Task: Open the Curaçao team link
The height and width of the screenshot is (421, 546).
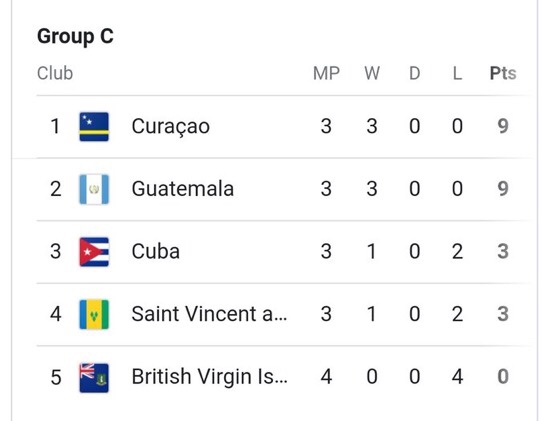Action: (x=171, y=127)
